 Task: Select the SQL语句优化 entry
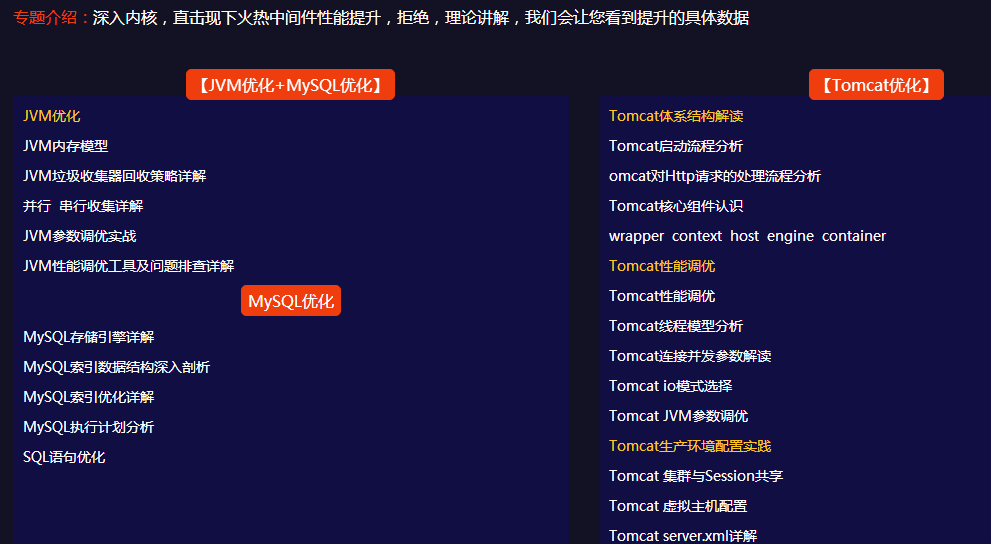click(x=64, y=457)
